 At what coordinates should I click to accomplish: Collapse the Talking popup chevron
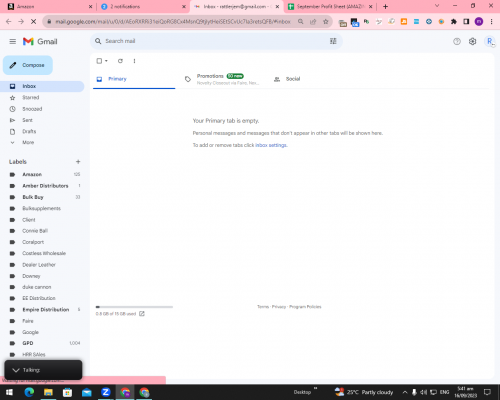(16, 370)
